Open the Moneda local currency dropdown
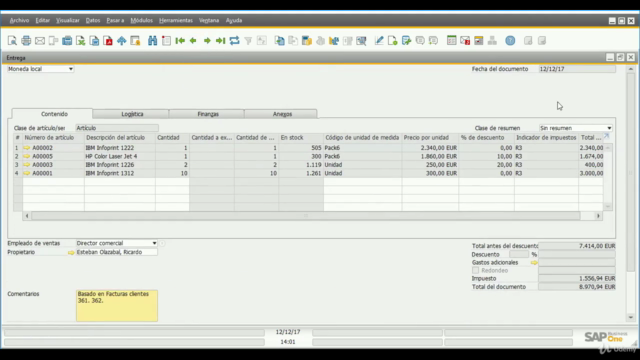The height and width of the screenshot is (360, 640). pos(71,69)
